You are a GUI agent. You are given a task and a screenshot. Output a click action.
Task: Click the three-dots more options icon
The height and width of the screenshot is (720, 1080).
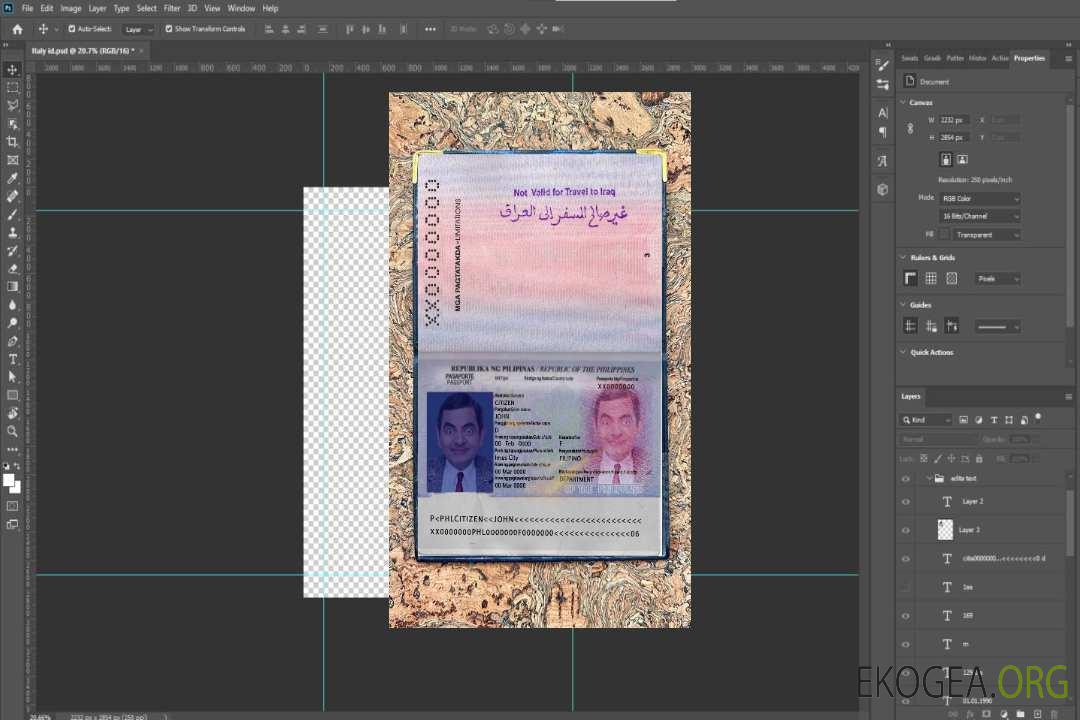[430, 29]
